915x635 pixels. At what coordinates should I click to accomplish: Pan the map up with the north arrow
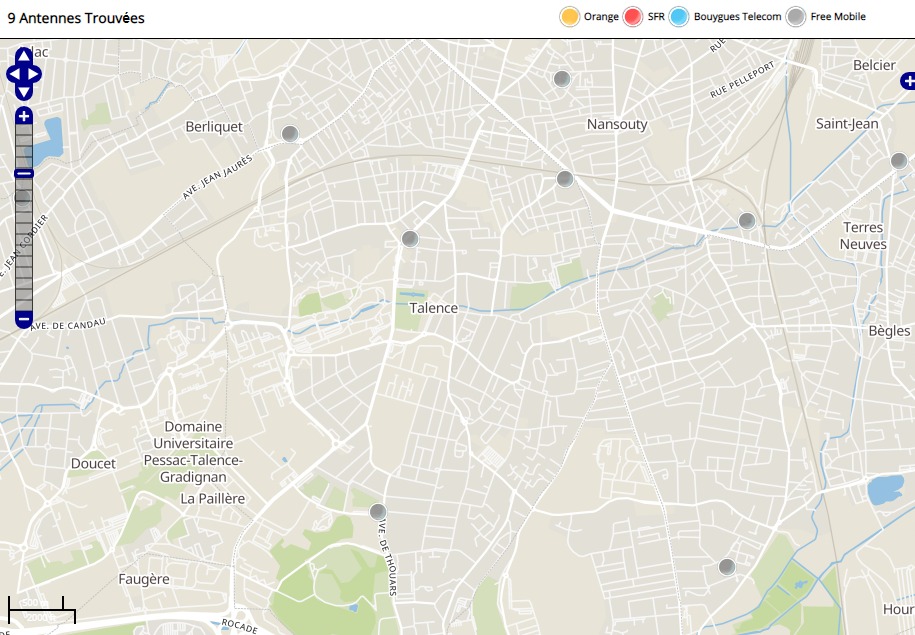click(x=24, y=56)
